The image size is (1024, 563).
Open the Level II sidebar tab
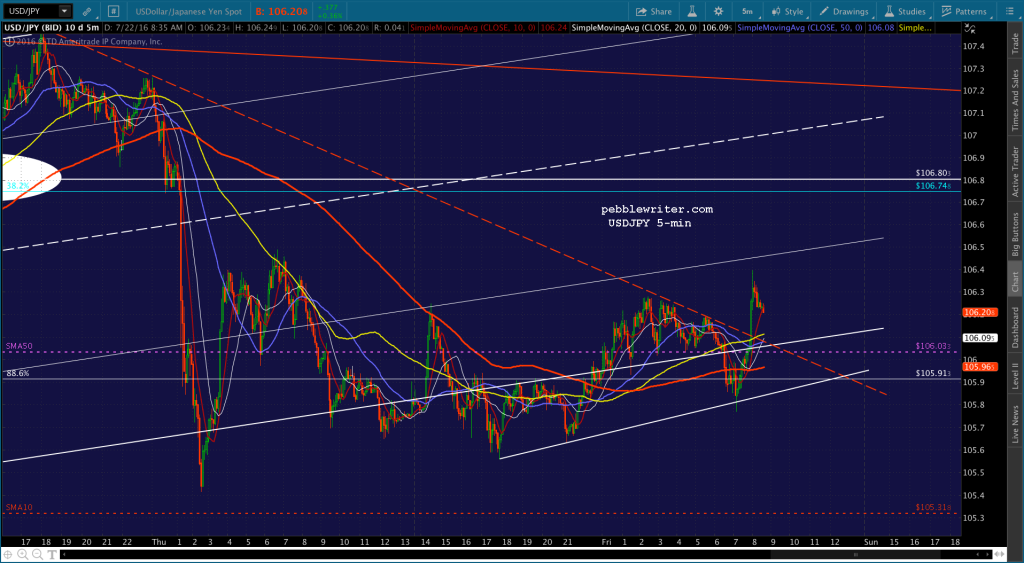[1016, 376]
